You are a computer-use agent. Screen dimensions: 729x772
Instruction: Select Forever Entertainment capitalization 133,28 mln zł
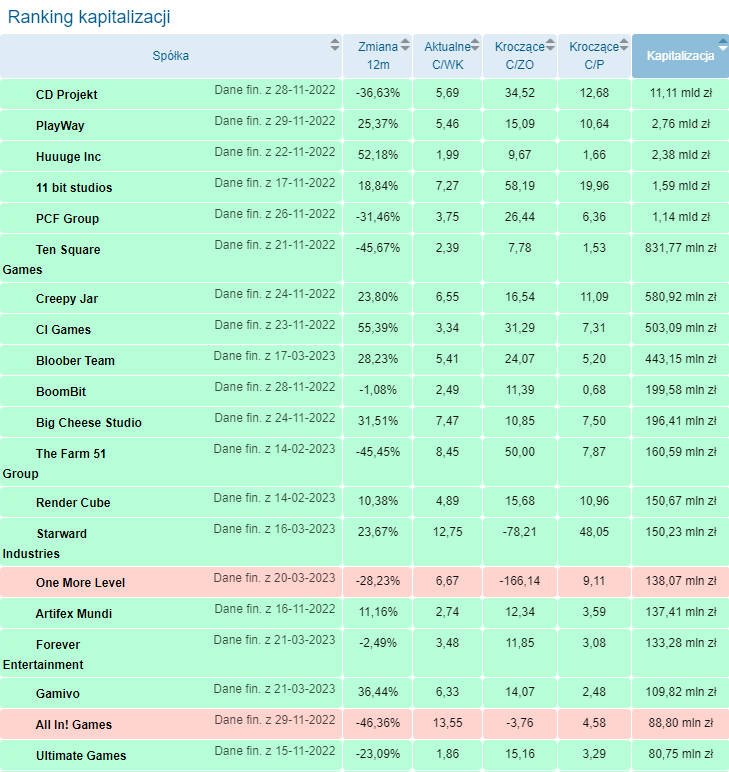pyautogui.click(x=681, y=643)
